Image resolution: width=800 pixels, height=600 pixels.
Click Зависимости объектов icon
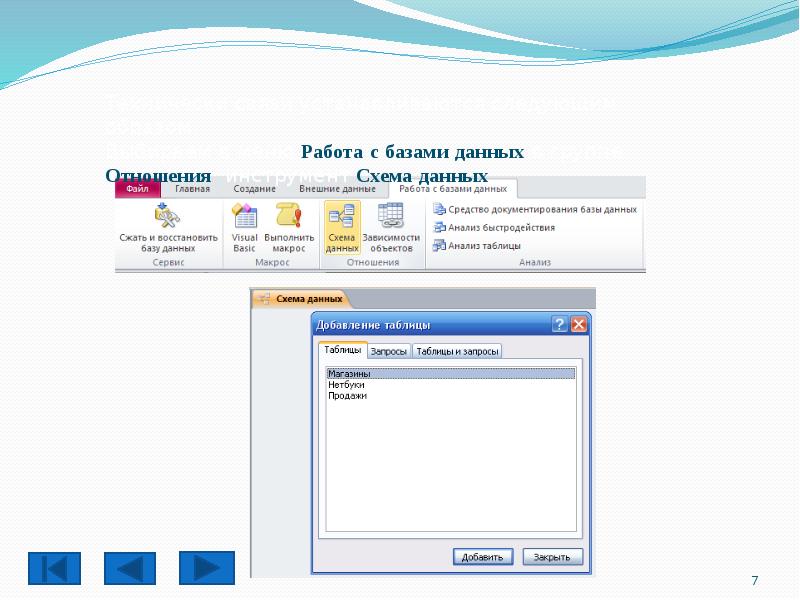[390, 216]
